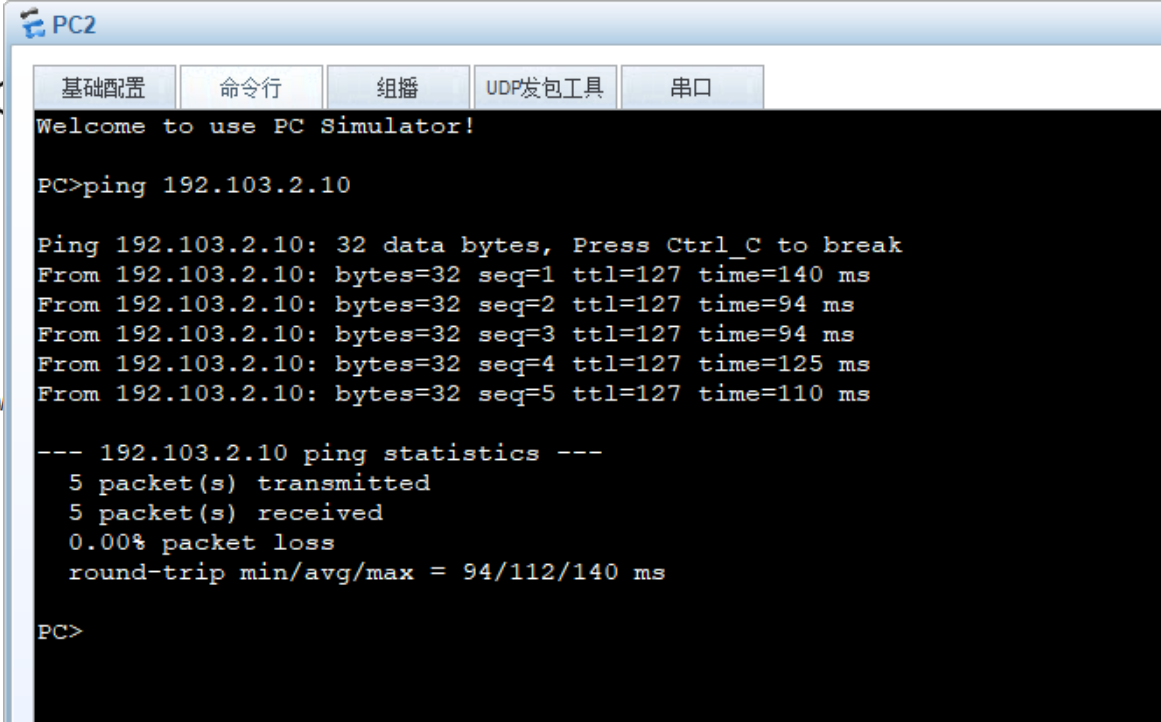Click the seq=5 ping reply line
Viewport: 1161px width, 722px height.
point(453,393)
